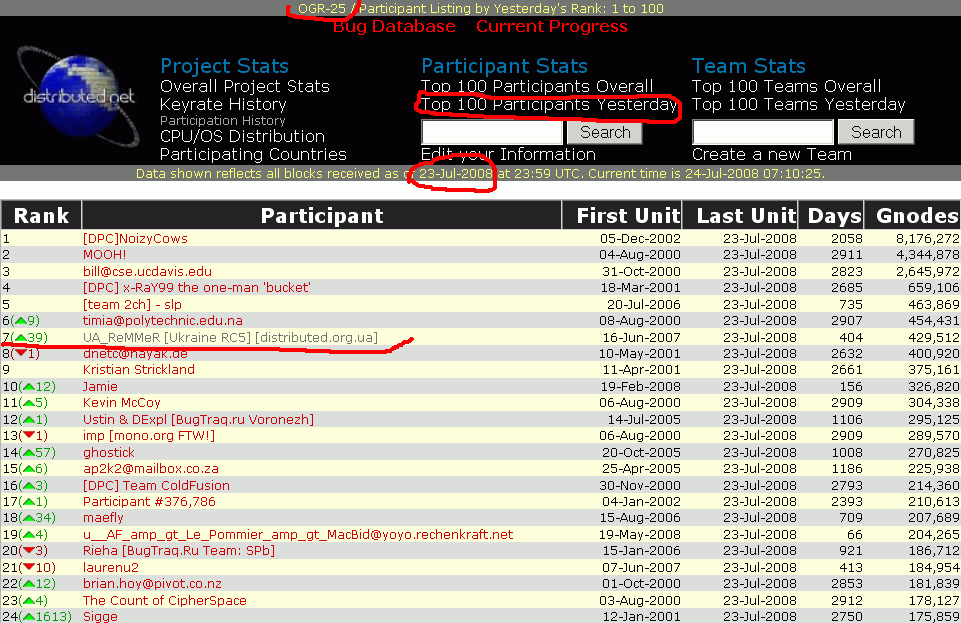Image resolution: width=961 pixels, height=623 pixels.
Task: Open Ustin & DExpl [BugTraq.ru Voronezh]
Action: [198, 420]
